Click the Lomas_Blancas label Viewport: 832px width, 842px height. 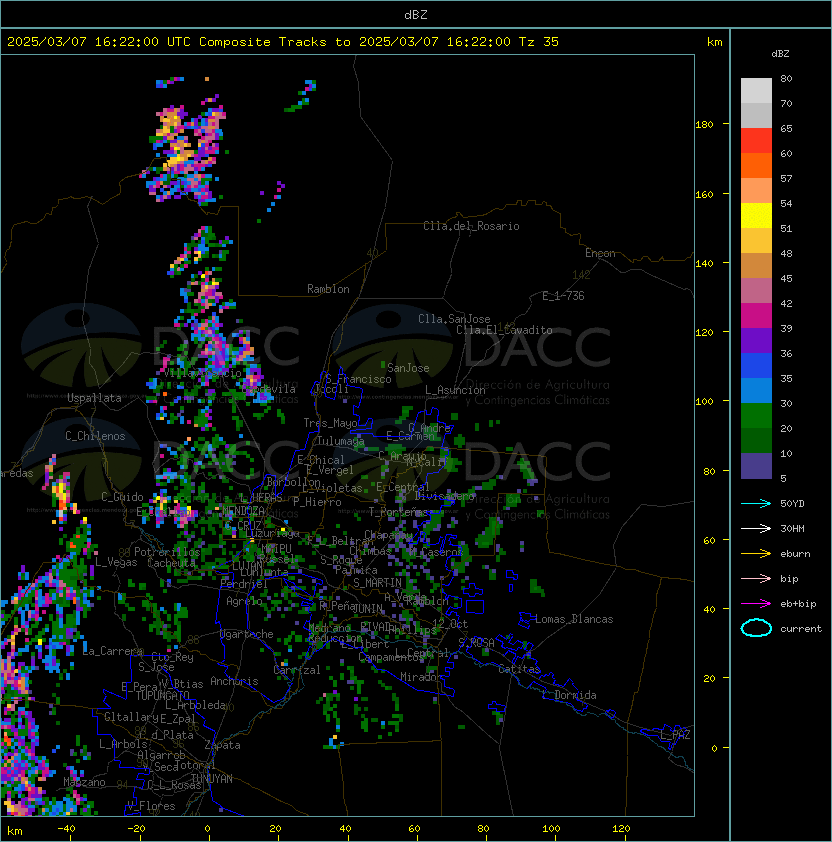point(574,619)
